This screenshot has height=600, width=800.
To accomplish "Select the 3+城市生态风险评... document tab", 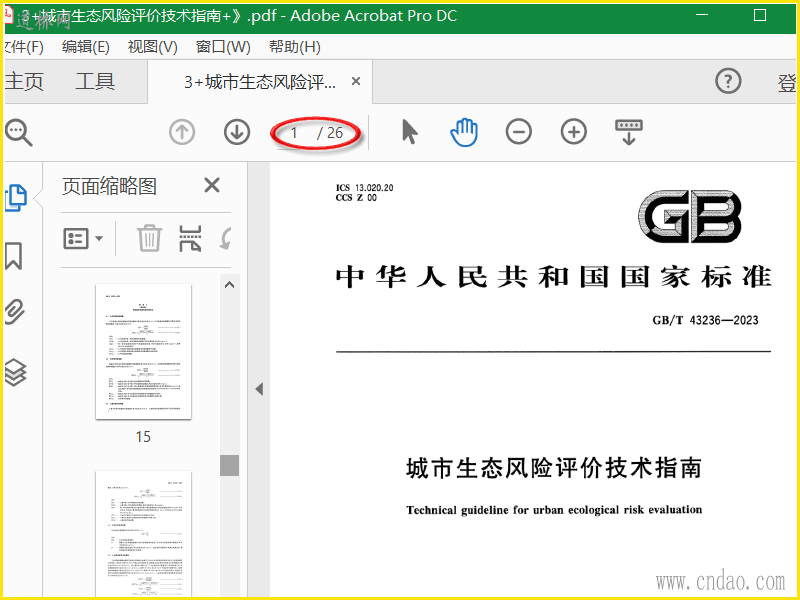I will coord(260,82).
